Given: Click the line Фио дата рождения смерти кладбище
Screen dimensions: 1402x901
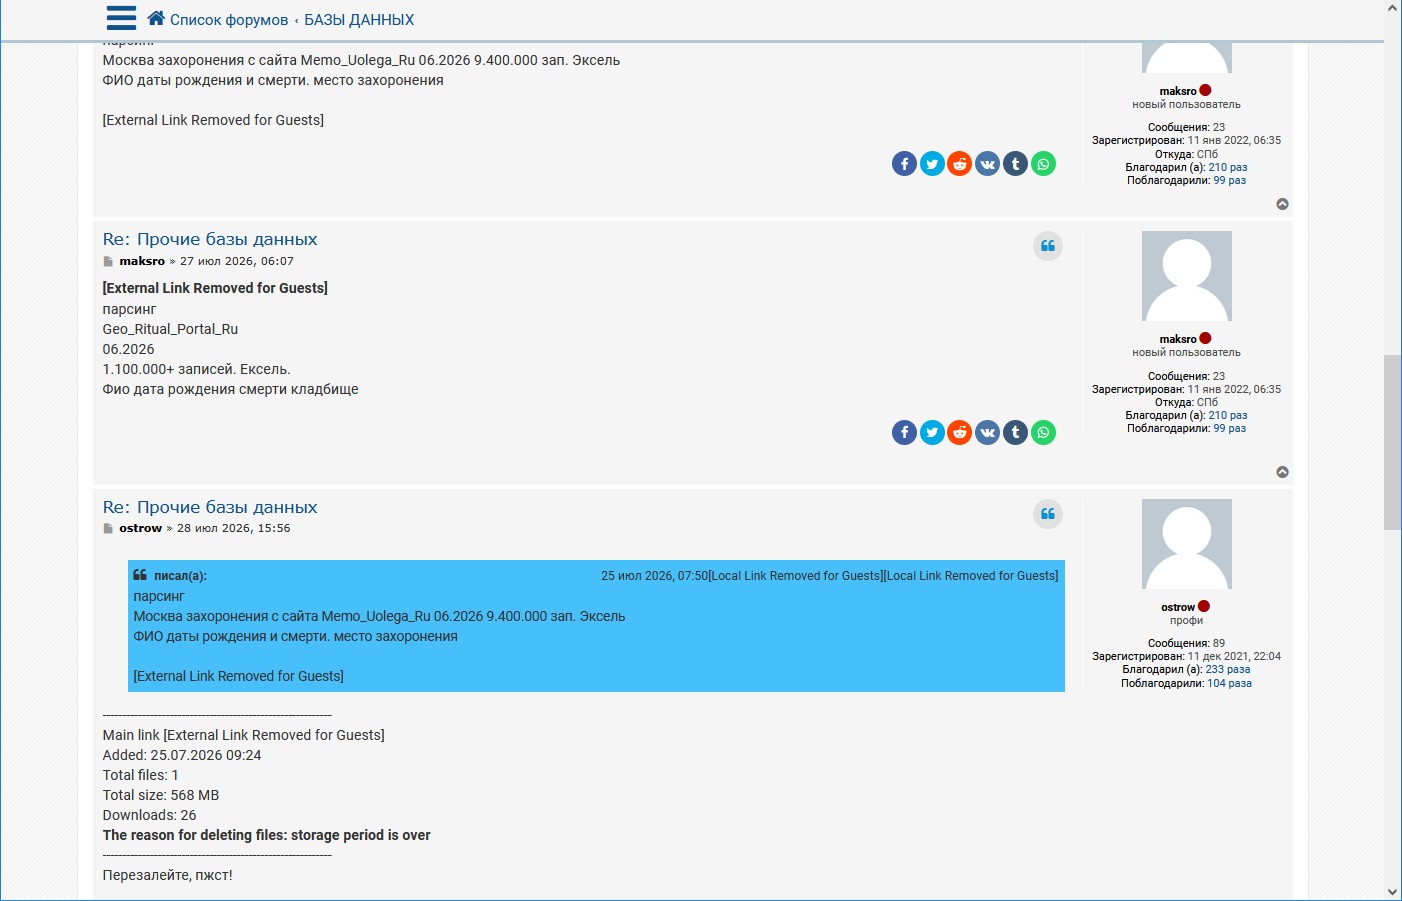Looking at the screenshot, I should pyautogui.click(x=230, y=389).
